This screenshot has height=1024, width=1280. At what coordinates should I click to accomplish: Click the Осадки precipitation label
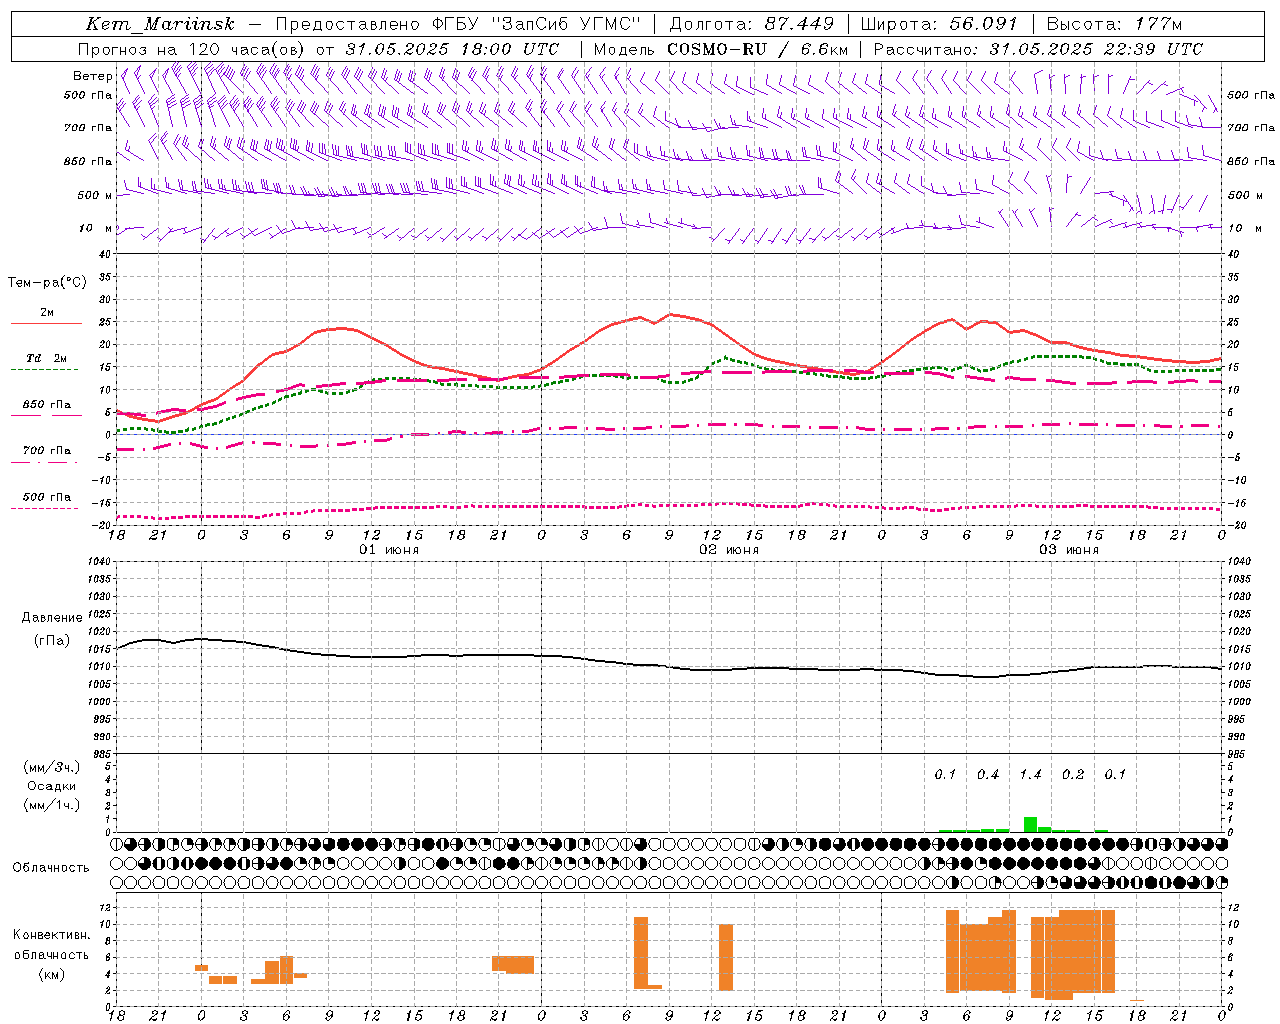[51, 786]
